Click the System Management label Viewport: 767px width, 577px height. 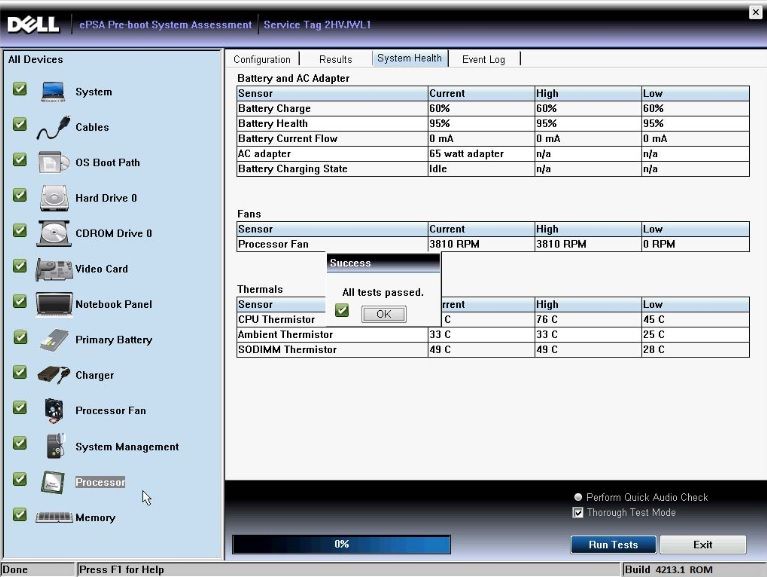[x=127, y=446]
